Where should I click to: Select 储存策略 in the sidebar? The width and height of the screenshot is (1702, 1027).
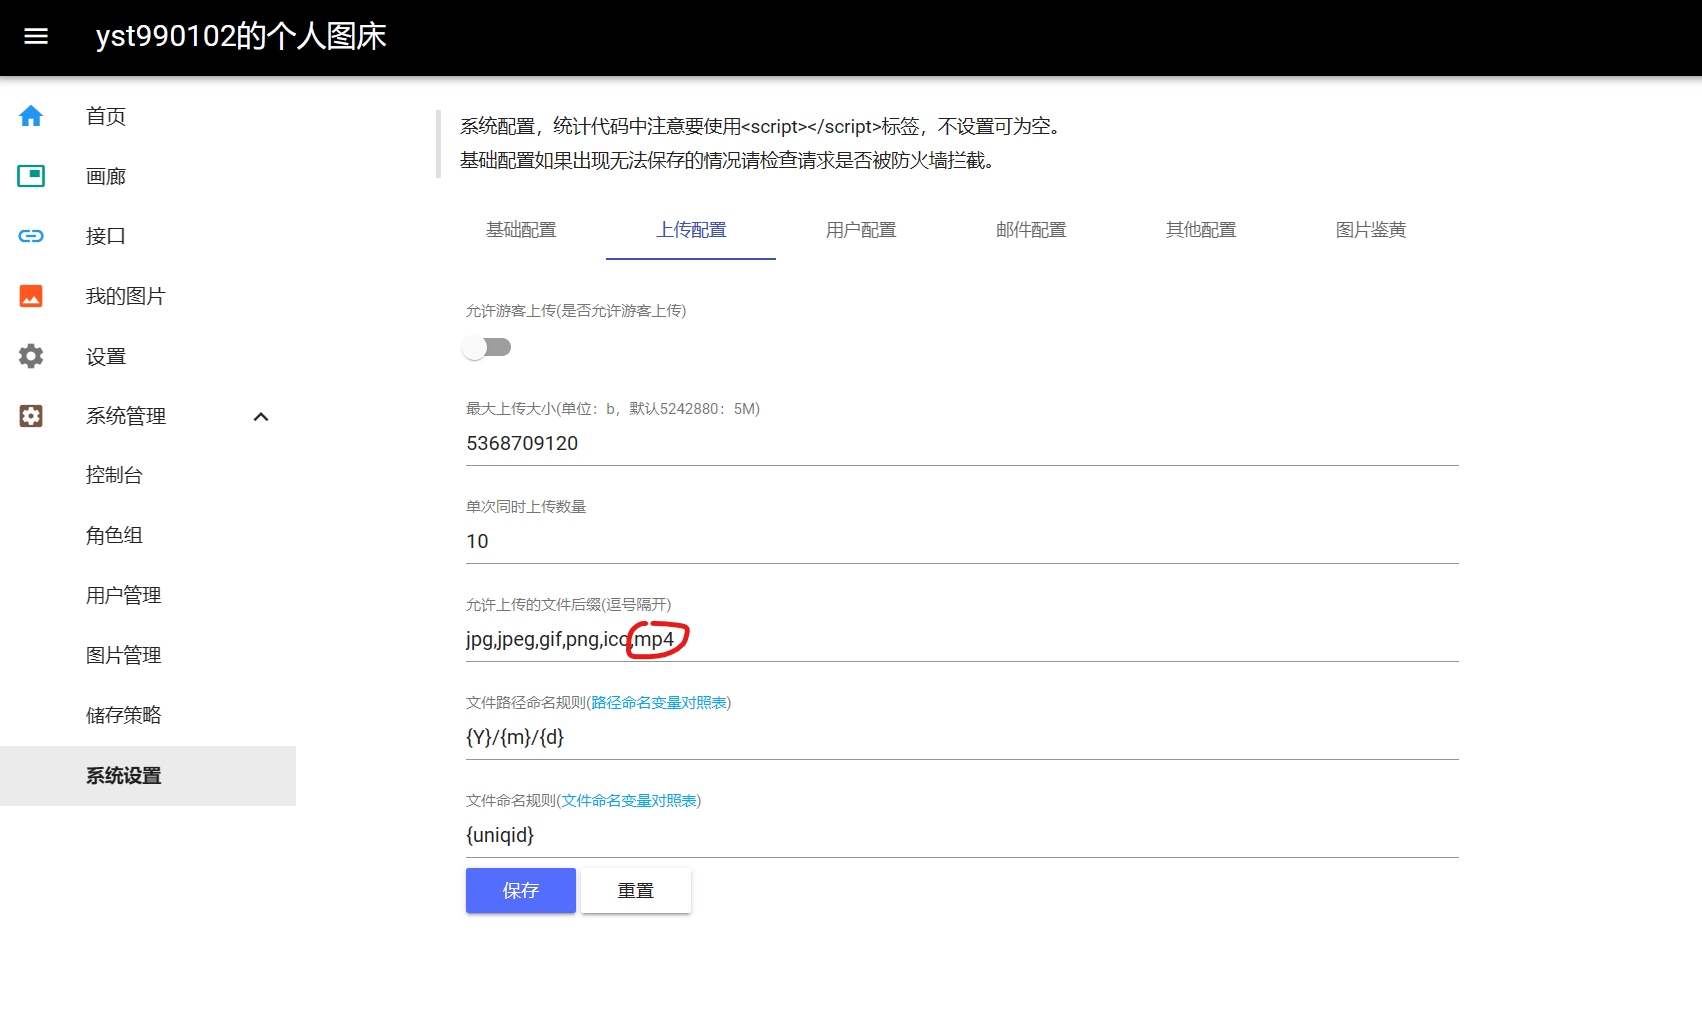pos(124,716)
